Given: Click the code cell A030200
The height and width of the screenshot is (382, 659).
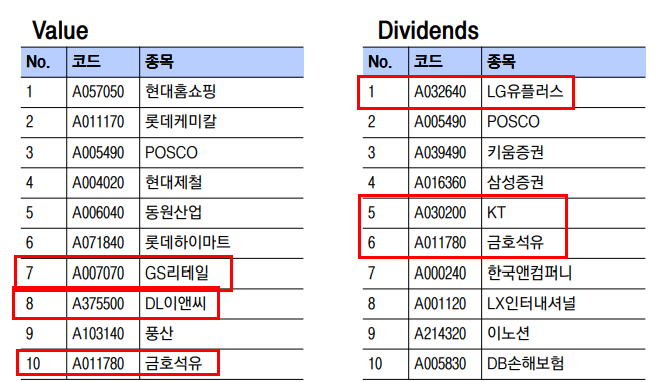Looking at the screenshot, I should 440,213.
